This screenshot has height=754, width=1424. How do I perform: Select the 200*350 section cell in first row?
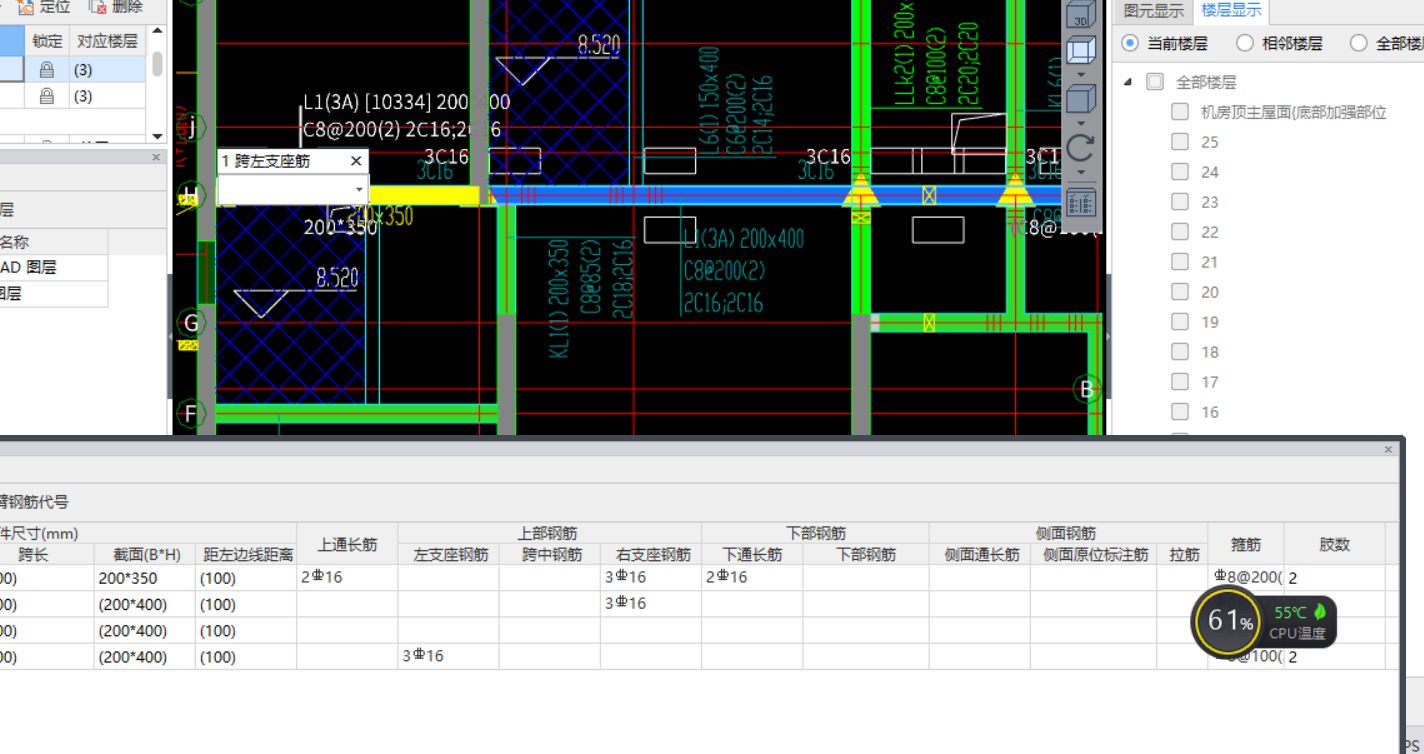tap(145, 578)
